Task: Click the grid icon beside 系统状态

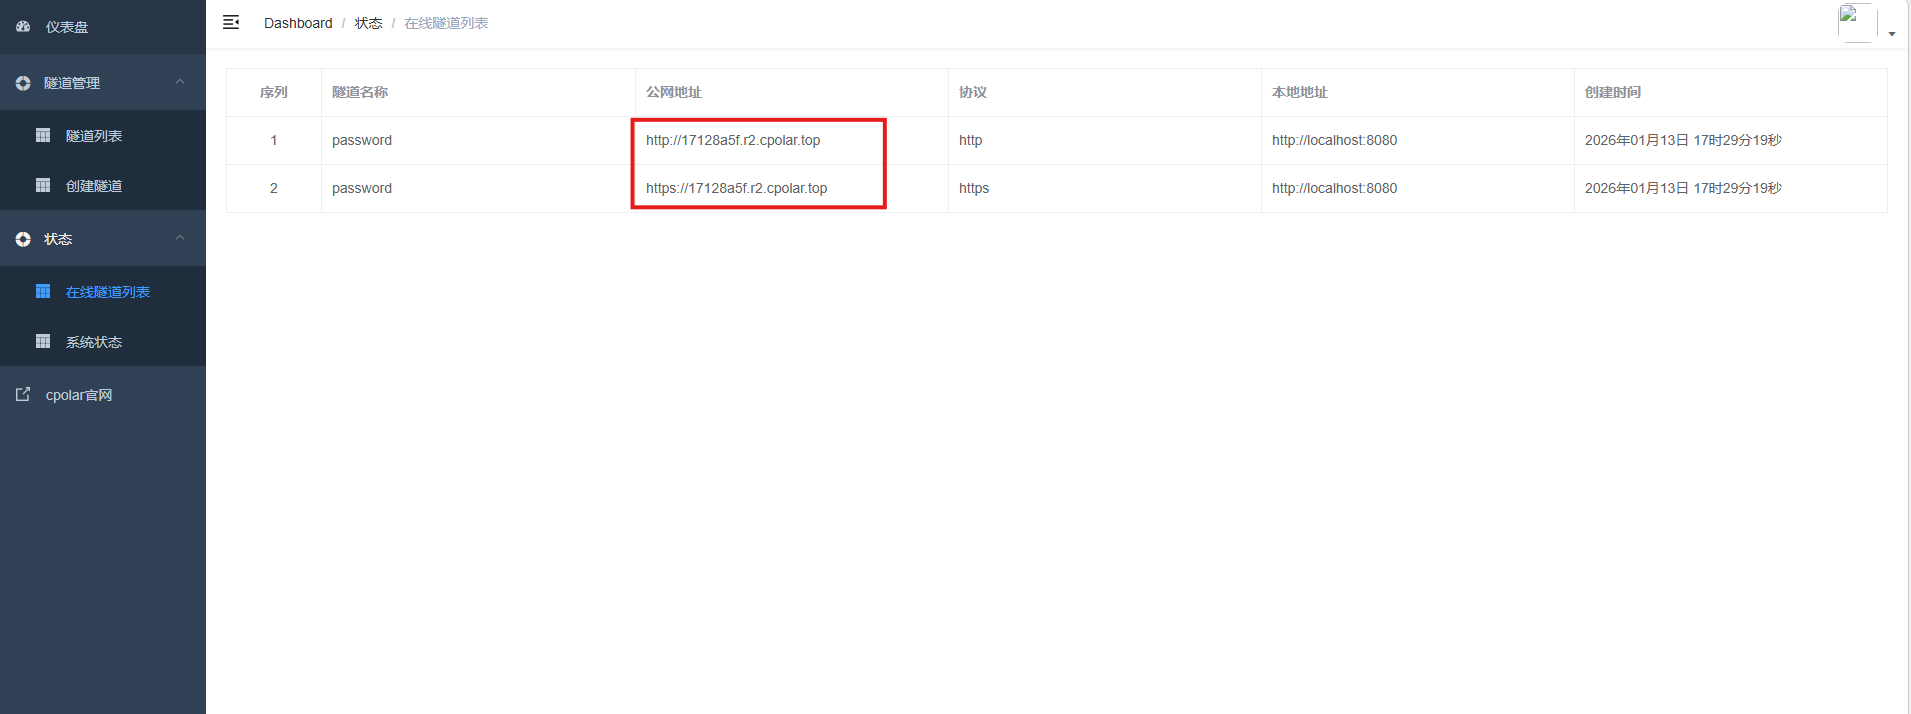Action: pos(43,341)
